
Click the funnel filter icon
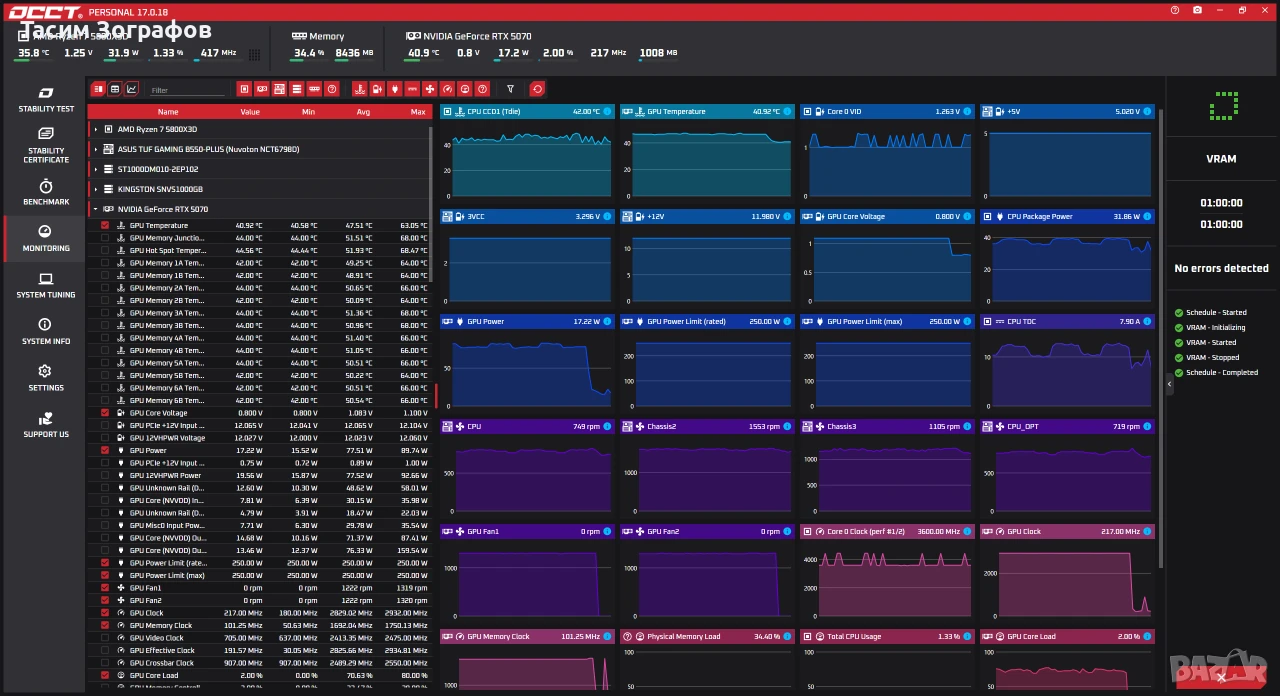(510, 89)
